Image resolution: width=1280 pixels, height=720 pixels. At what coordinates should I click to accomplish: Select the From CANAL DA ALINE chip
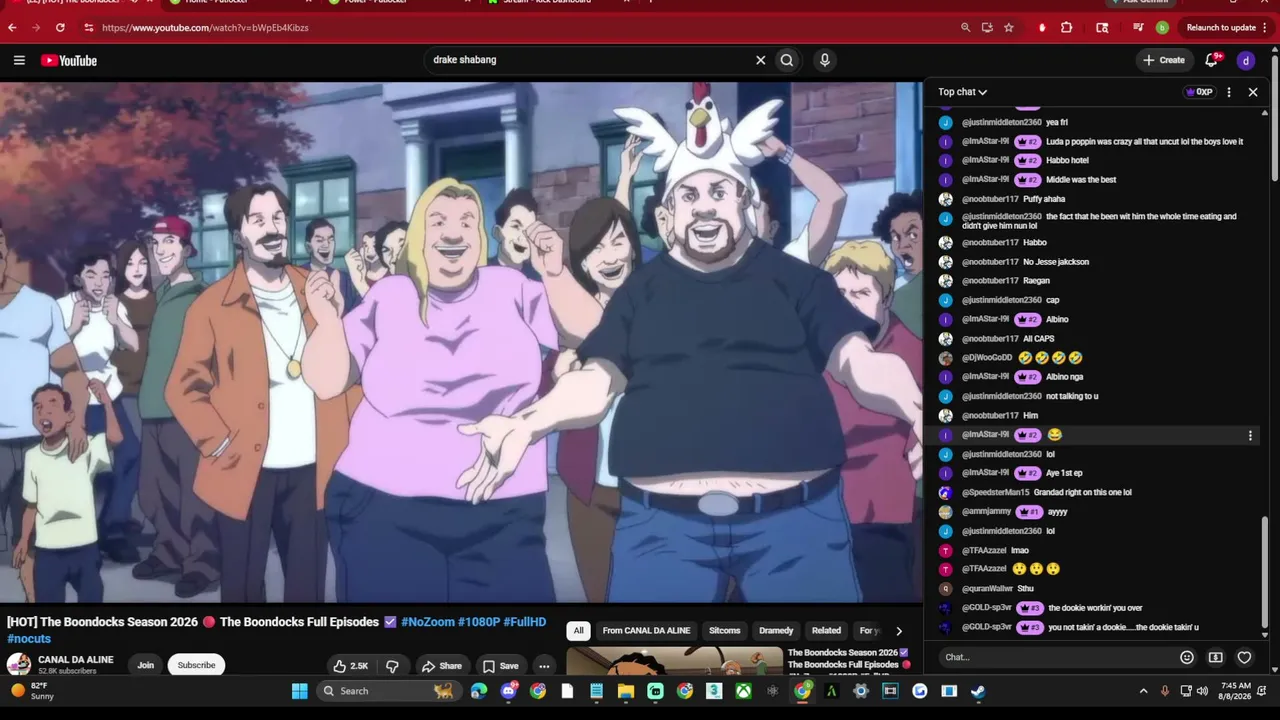(646, 631)
